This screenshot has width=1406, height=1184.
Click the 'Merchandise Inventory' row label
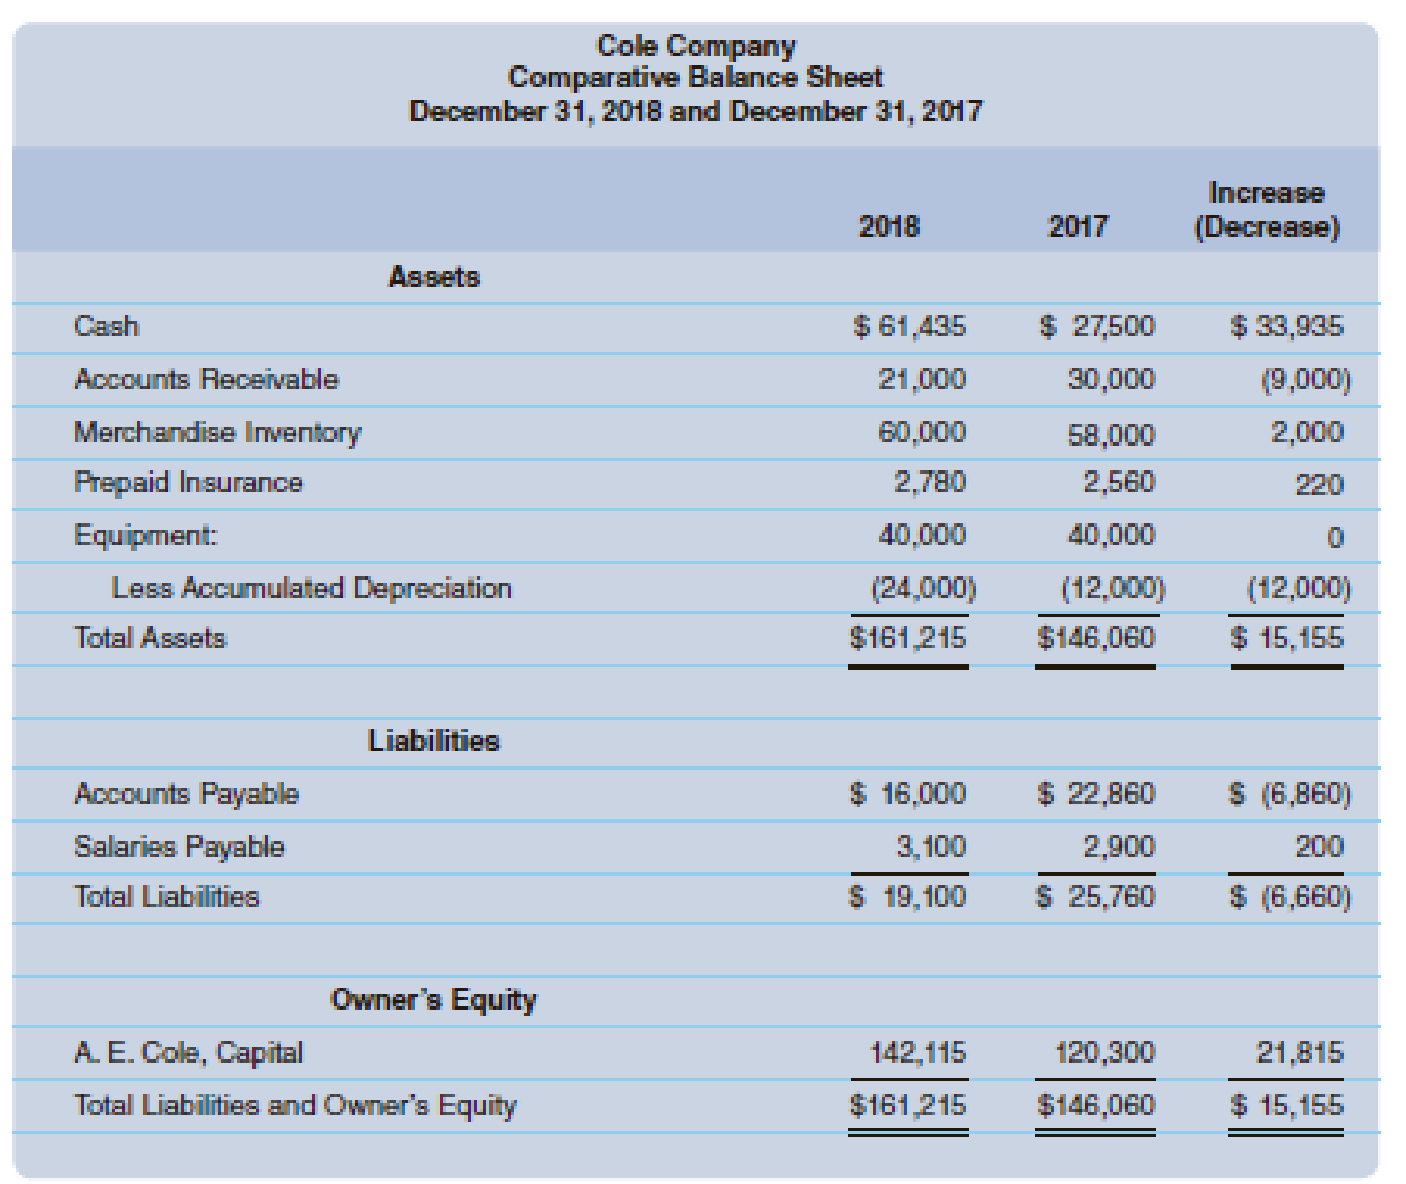click(217, 432)
